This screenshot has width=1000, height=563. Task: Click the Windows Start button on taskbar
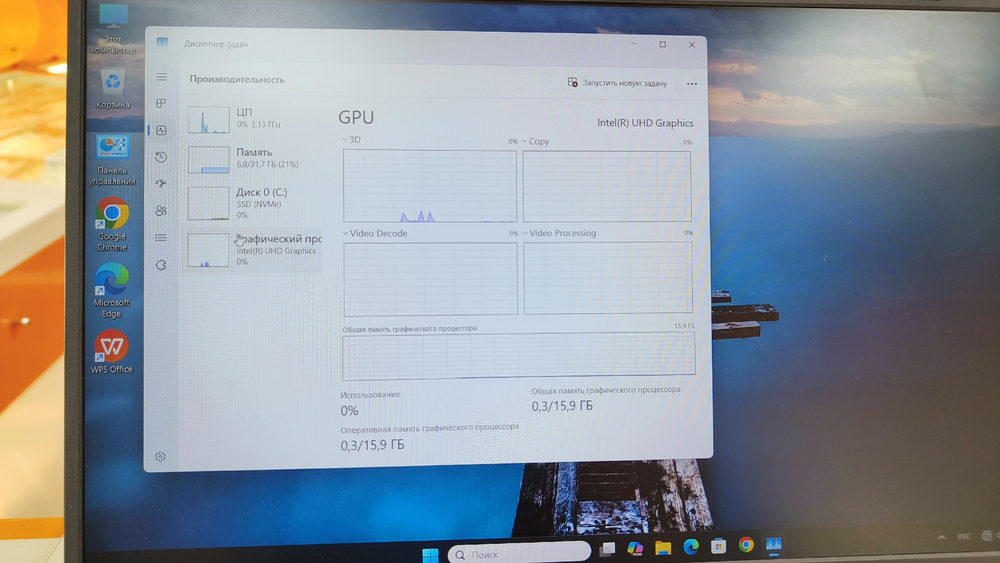[x=430, y=554]
